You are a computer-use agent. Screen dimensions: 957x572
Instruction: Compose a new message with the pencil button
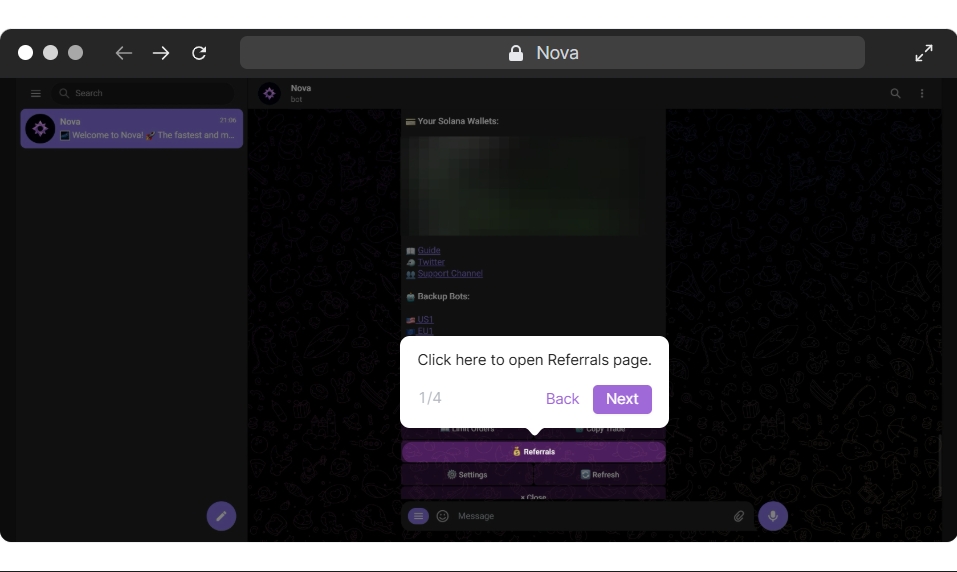(x=221, y=516)
